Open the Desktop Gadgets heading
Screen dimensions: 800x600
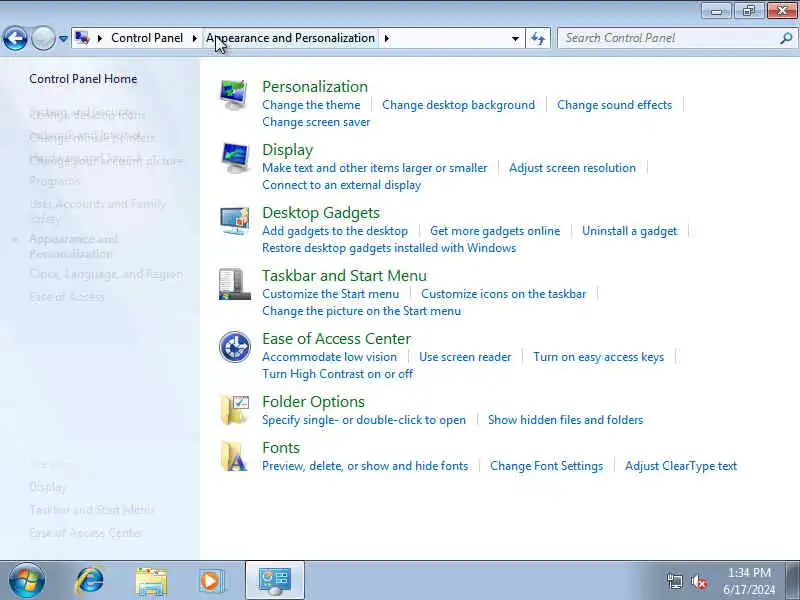click(x=321, y=213)
